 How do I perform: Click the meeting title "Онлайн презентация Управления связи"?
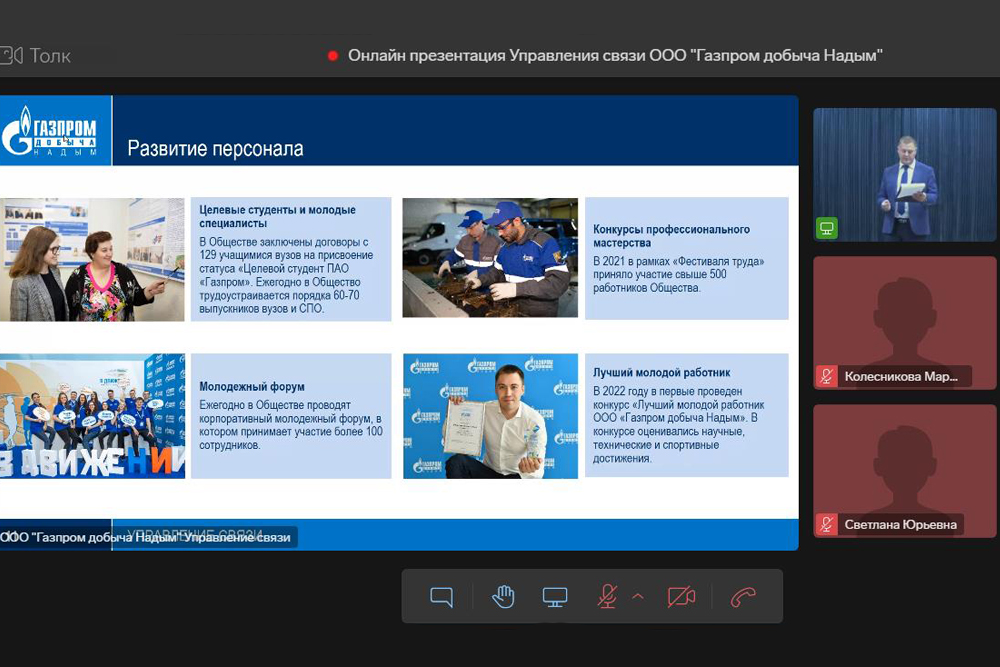click(614, 56)
